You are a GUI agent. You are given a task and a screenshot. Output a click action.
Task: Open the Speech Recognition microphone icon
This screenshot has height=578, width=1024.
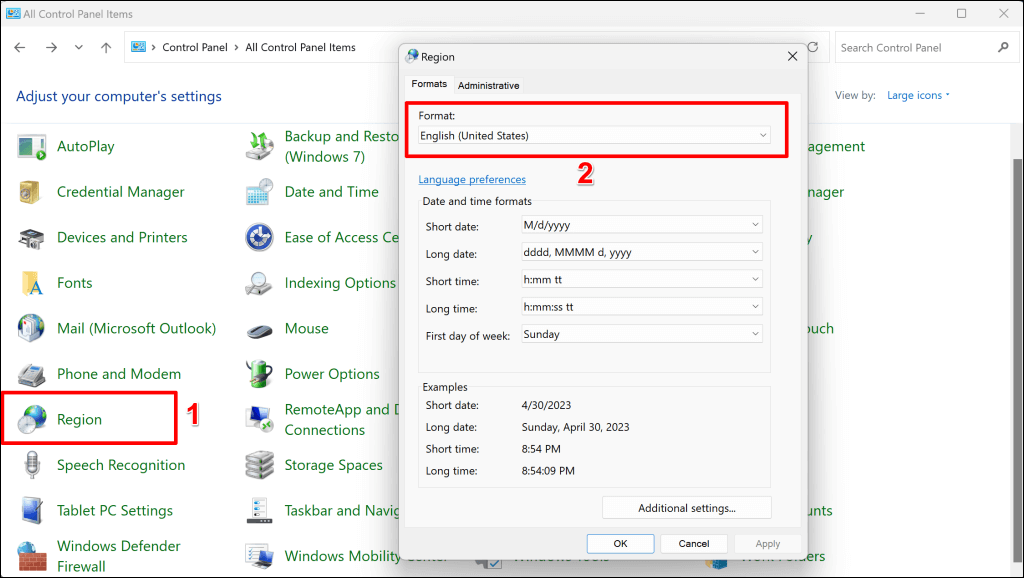(x=31, y=465)
